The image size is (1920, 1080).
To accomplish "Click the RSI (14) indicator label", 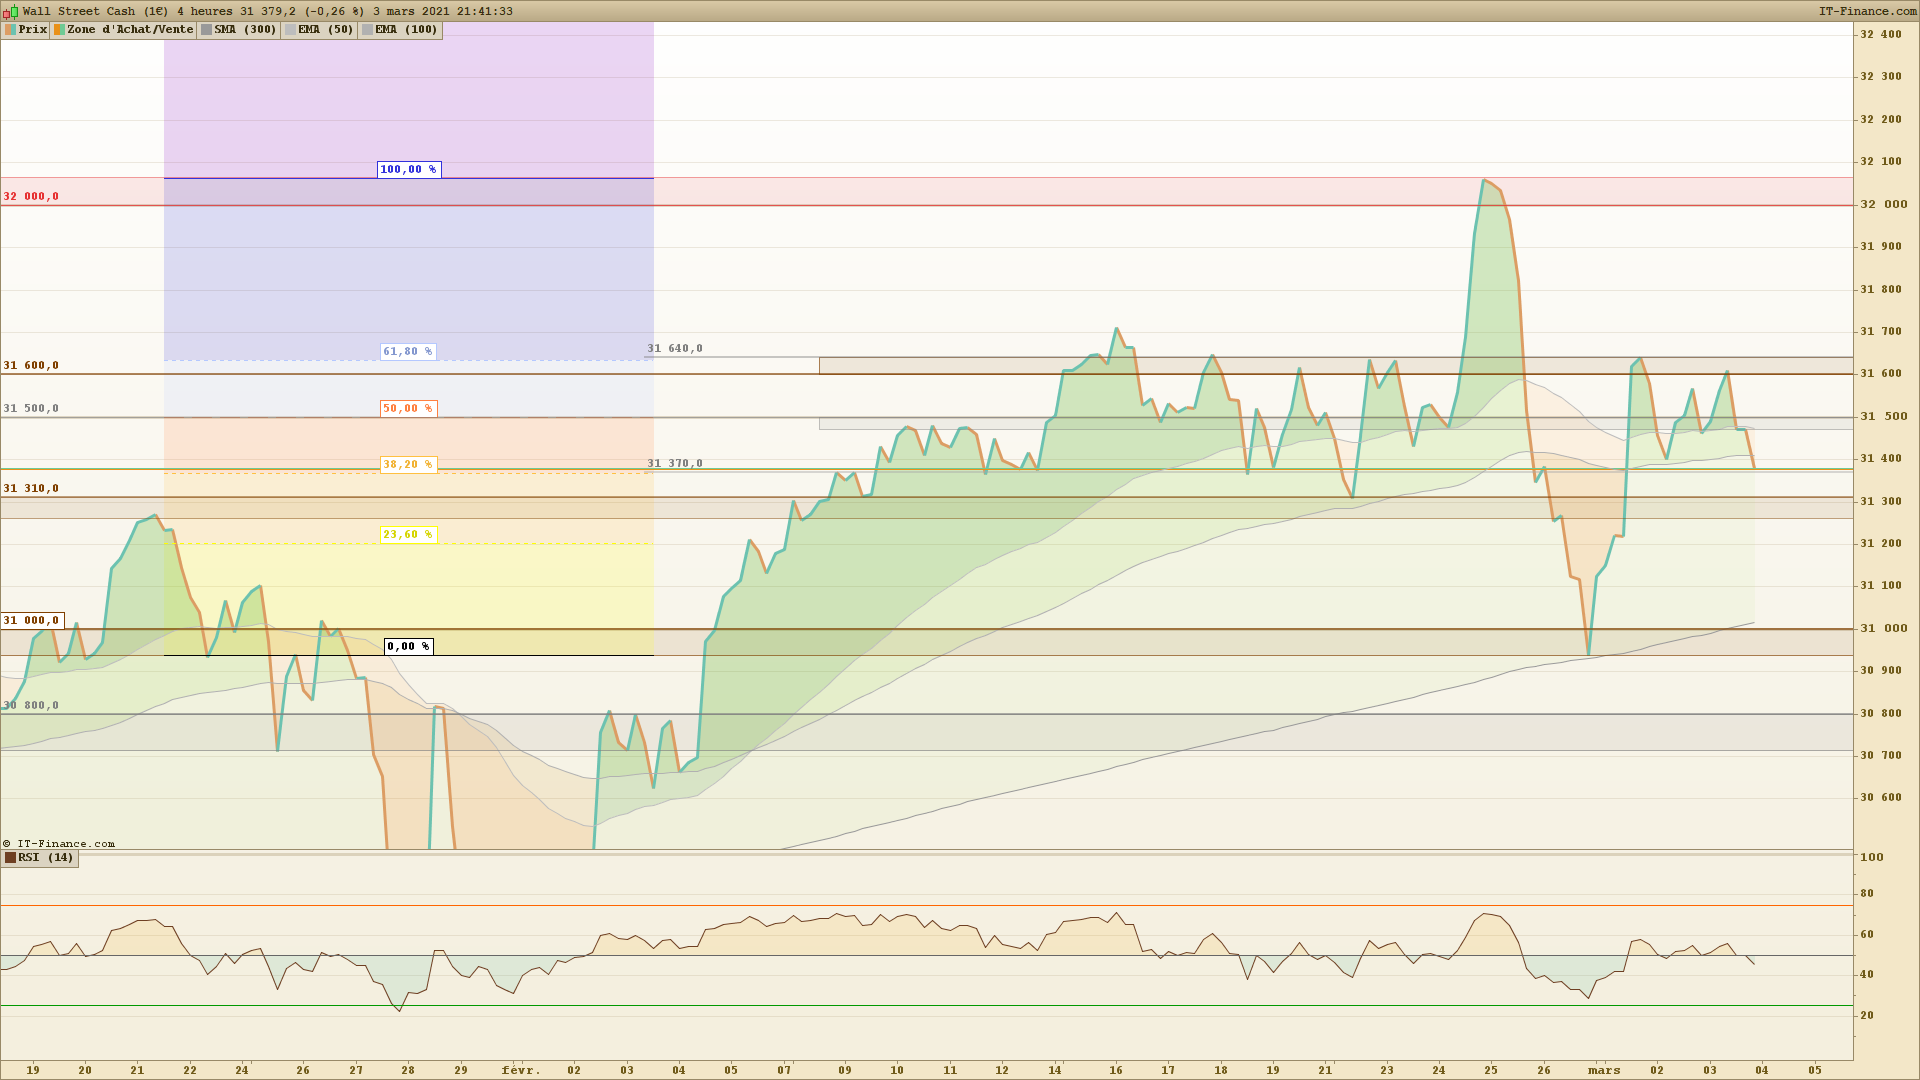I will pos(46,858).
